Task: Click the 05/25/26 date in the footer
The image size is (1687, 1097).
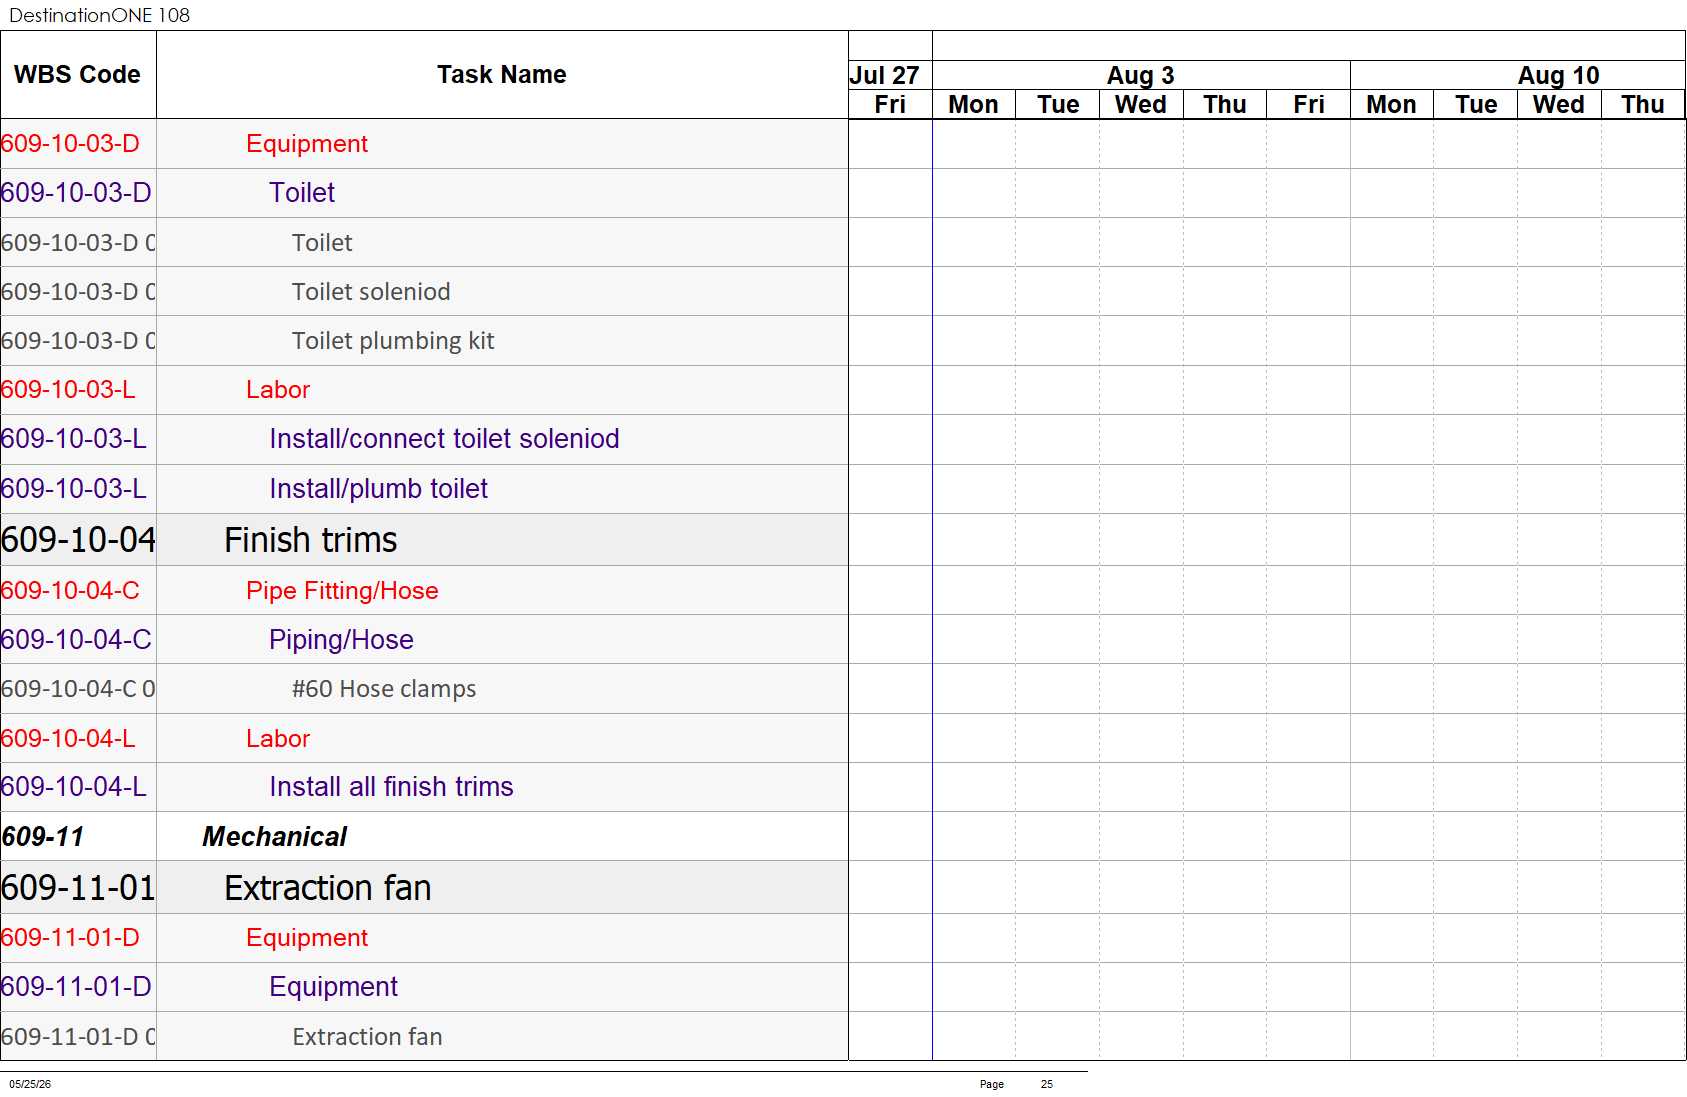Action: [30, 1084]
